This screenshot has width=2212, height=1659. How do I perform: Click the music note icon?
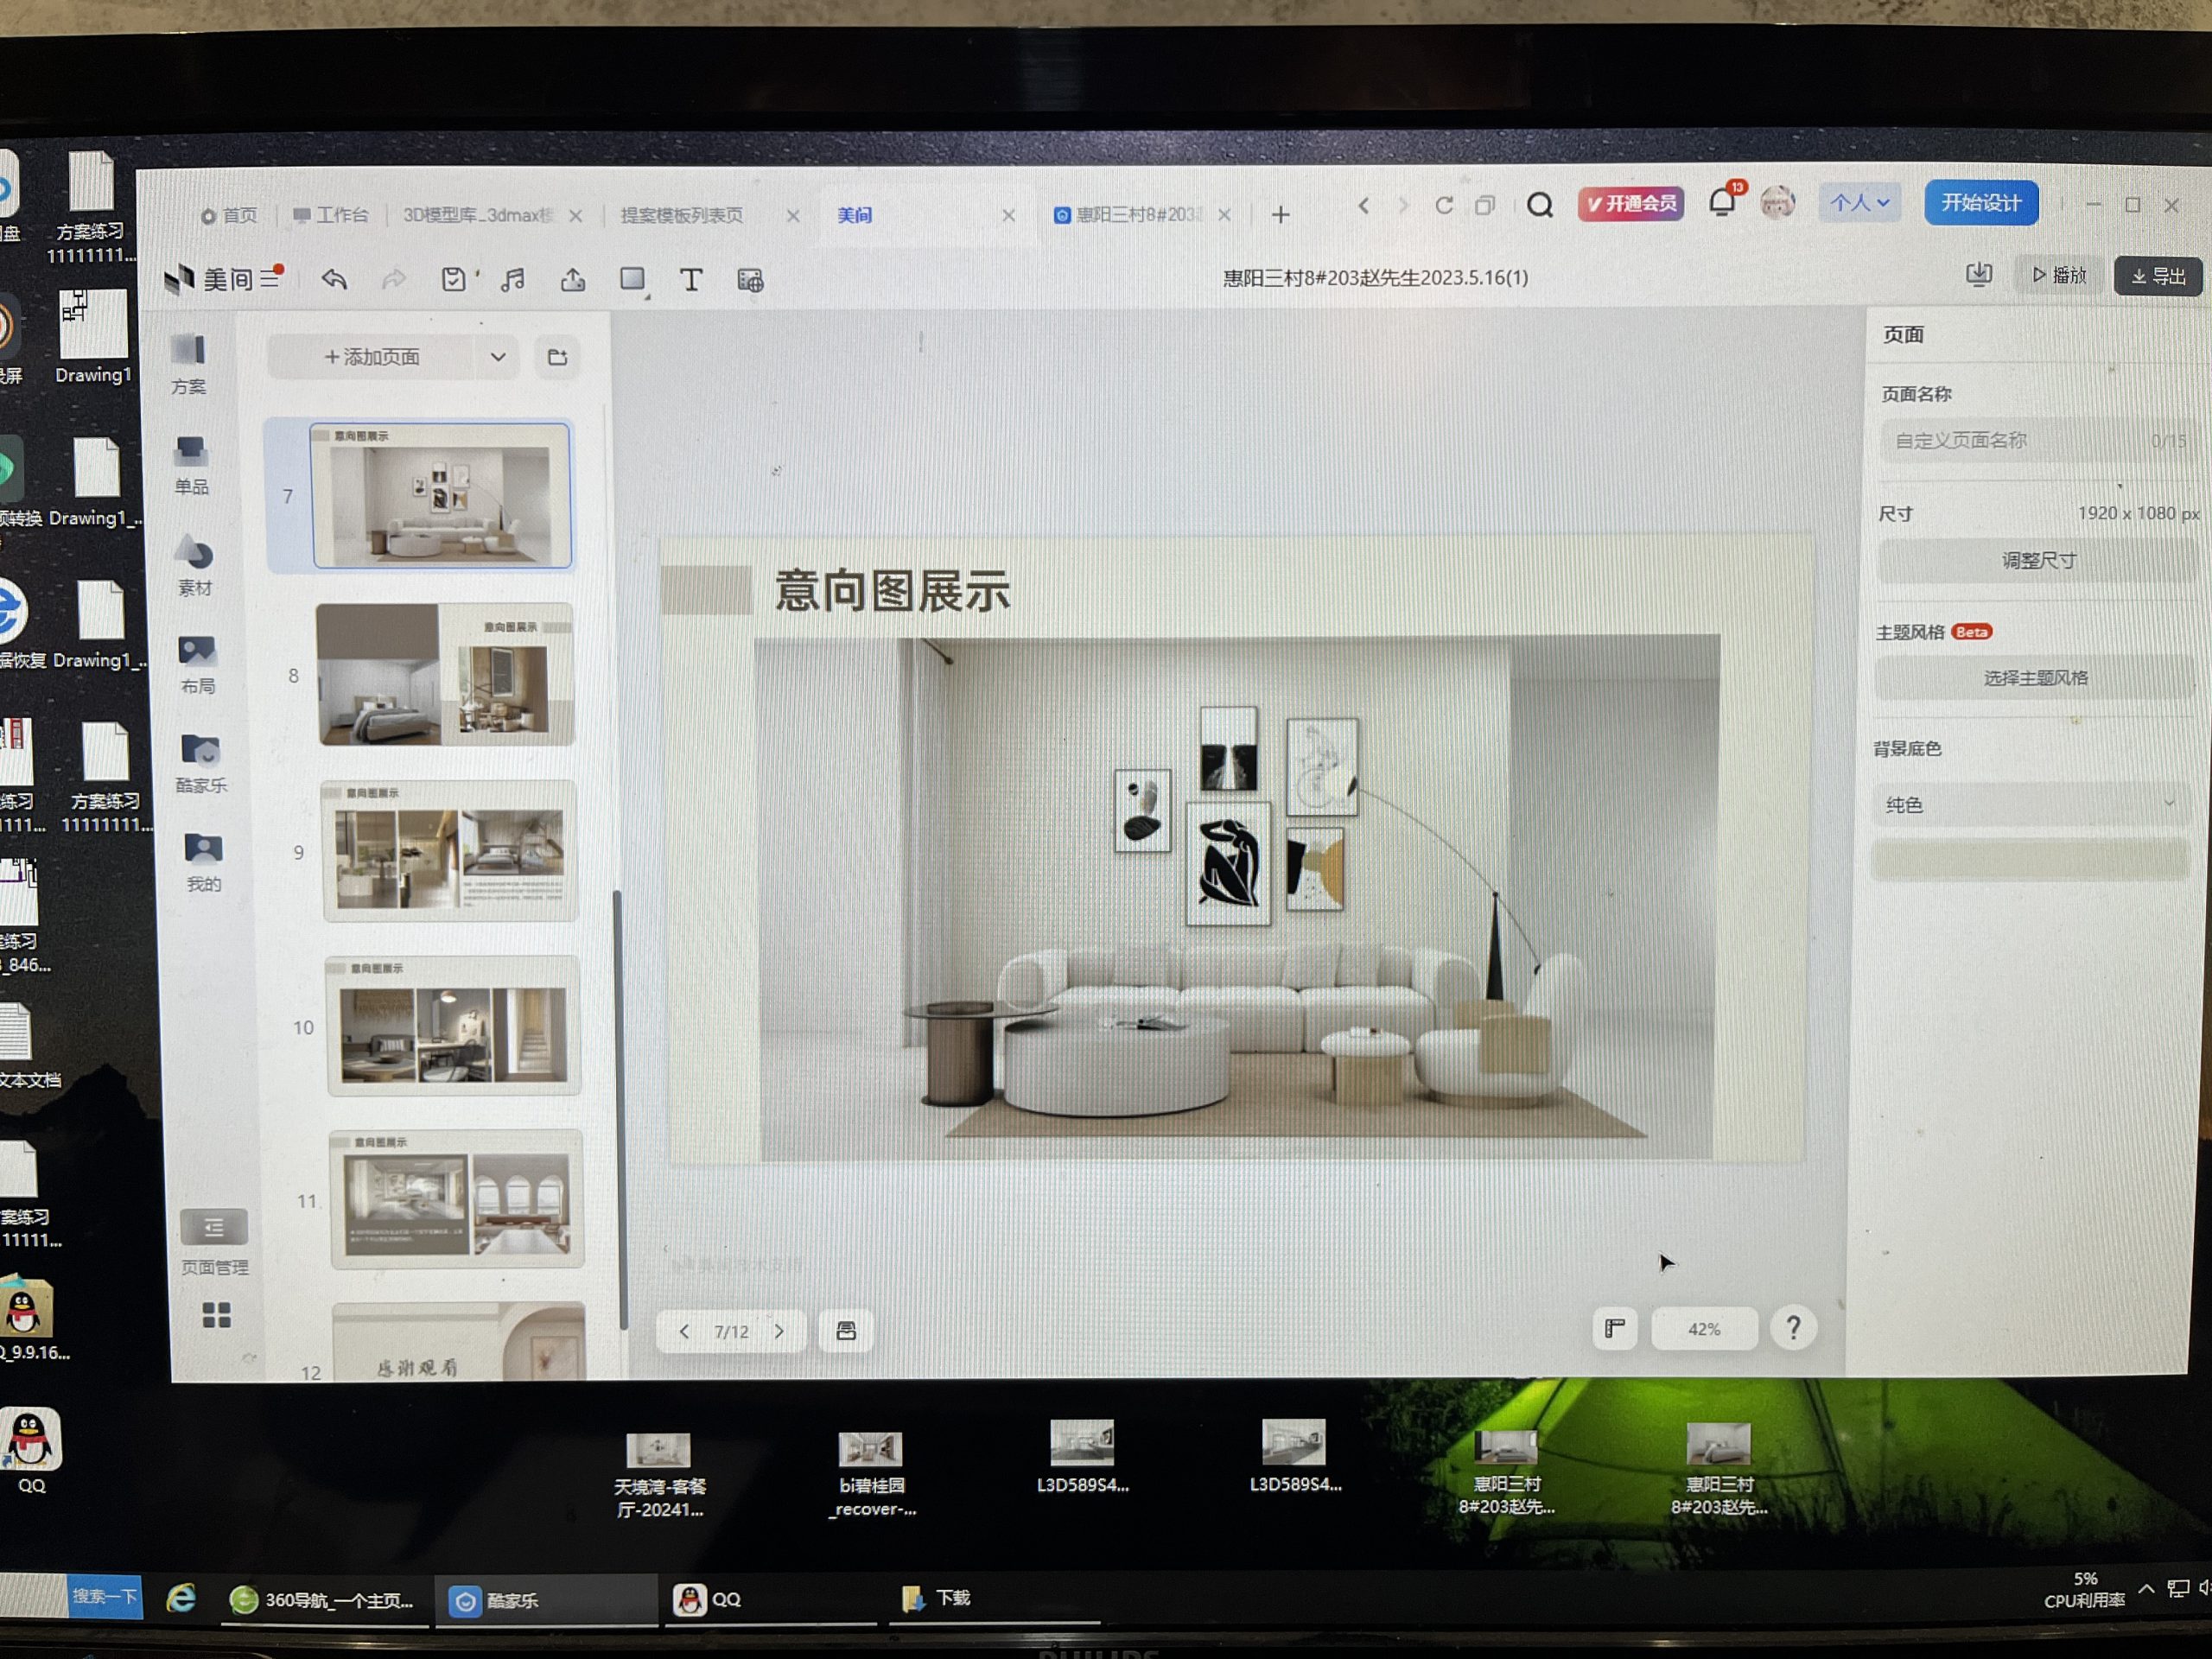pos(513,280)
